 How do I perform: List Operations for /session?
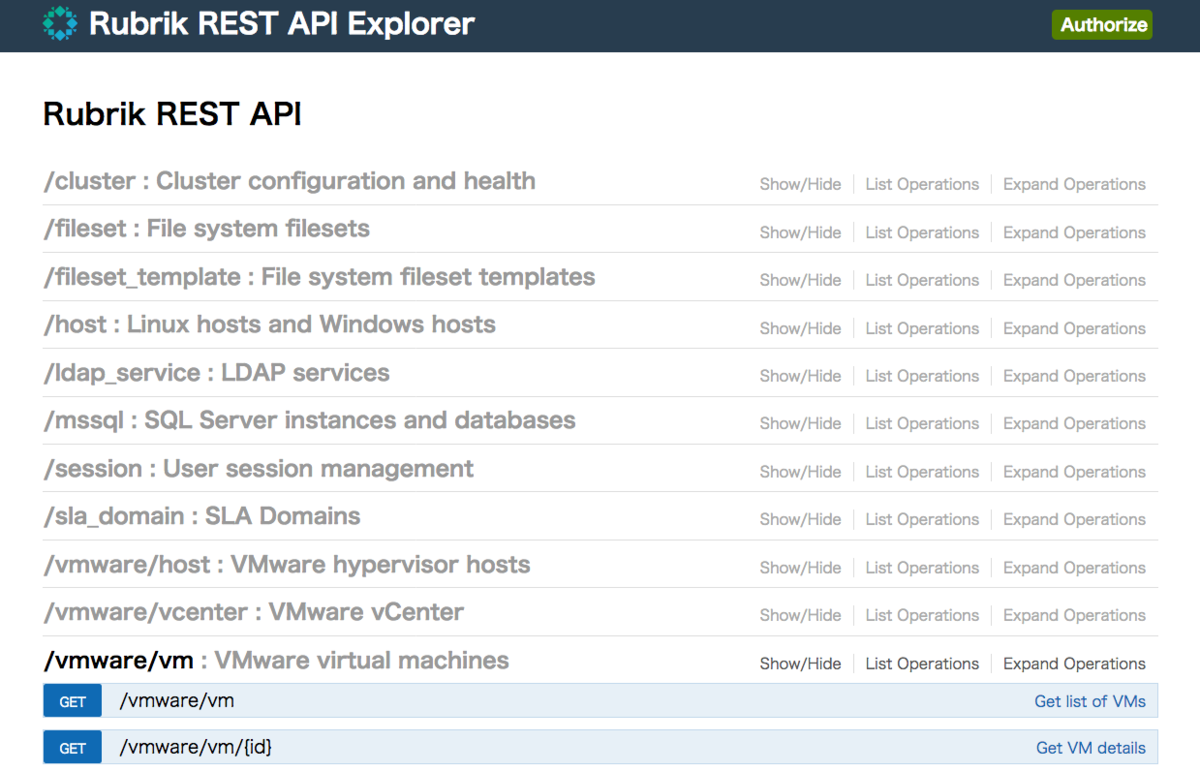922,471
